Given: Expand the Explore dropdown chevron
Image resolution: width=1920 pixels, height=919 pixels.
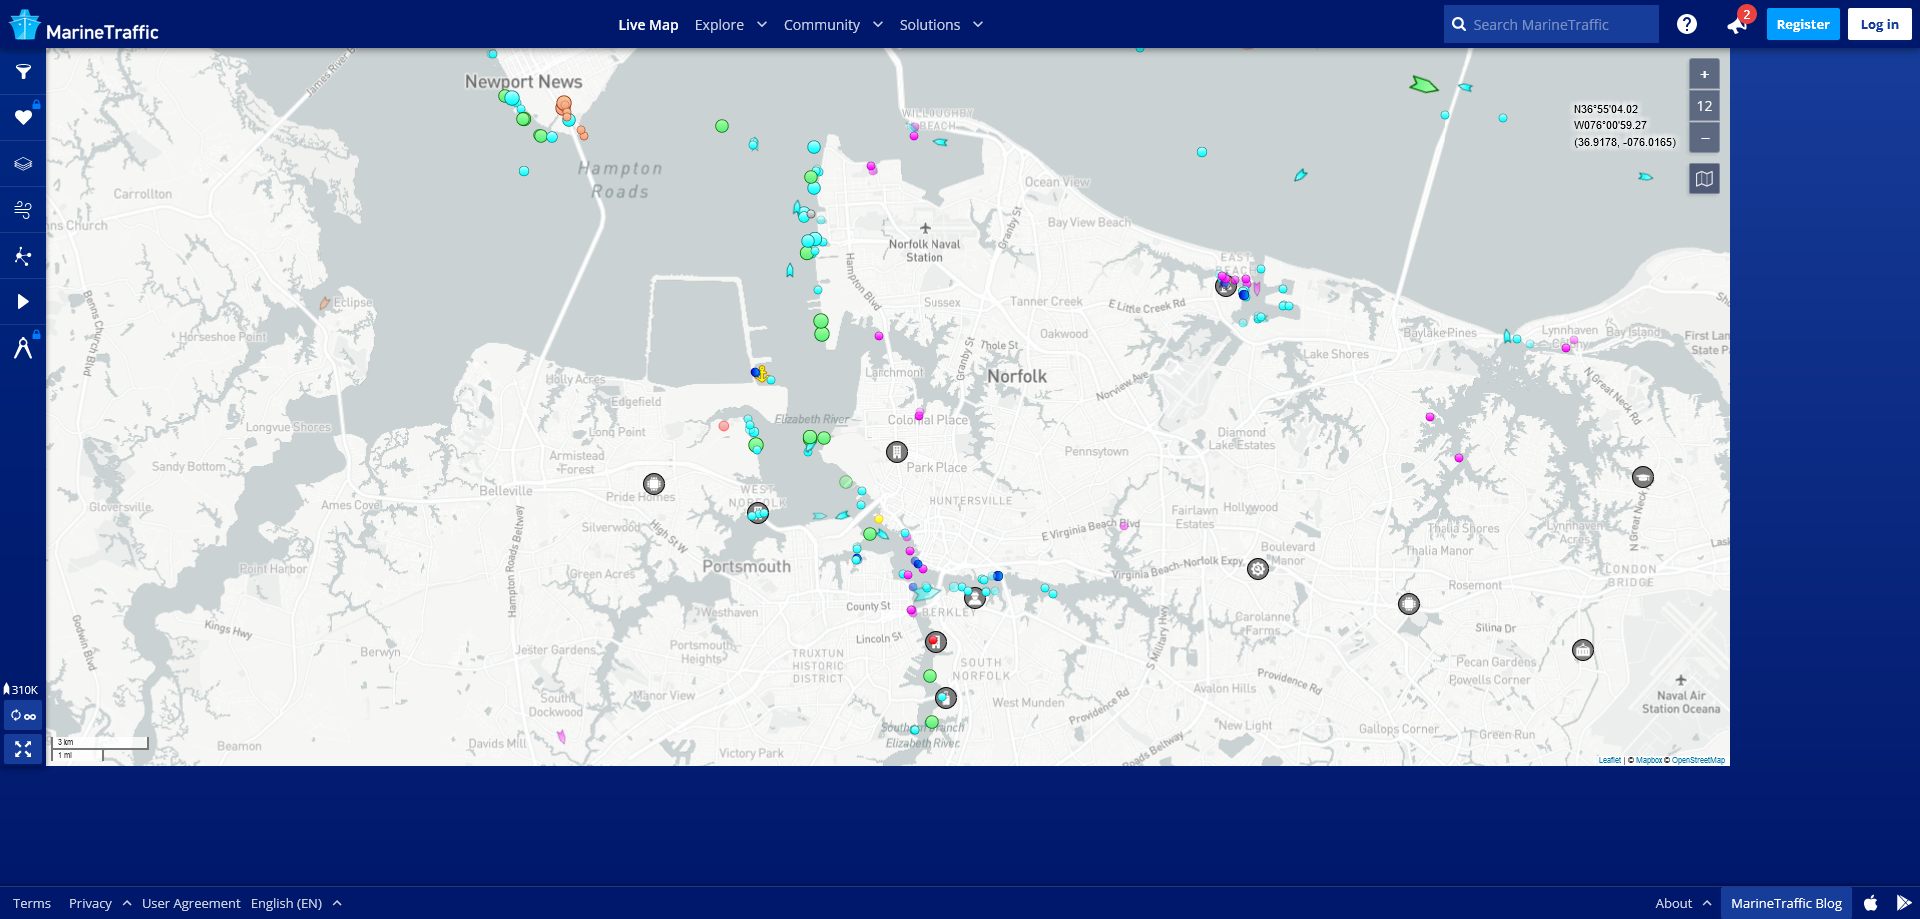Looking at the screenshot, I should (x=762, y=24).
